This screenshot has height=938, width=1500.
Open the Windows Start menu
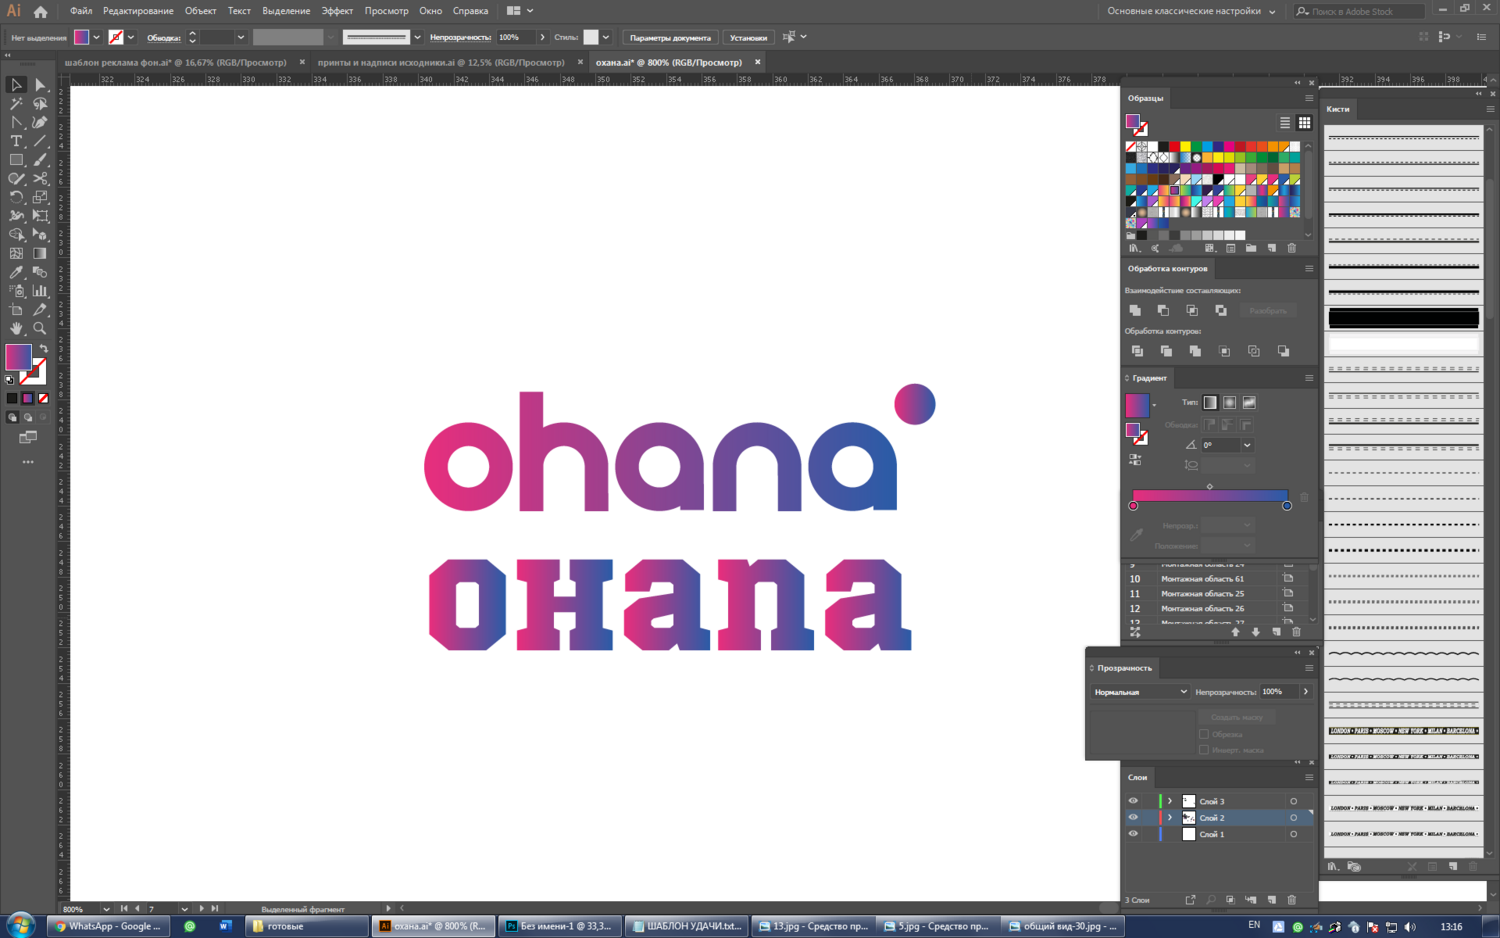click(x=21, y=925)
